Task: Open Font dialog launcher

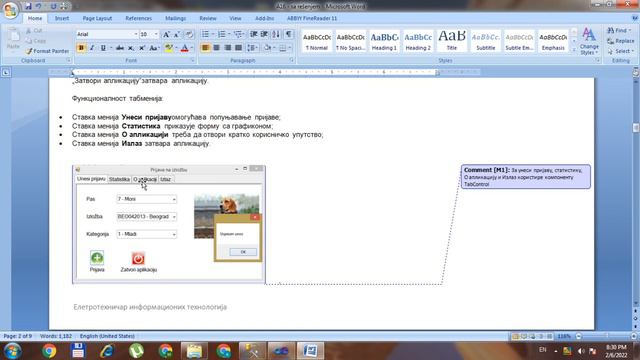Action: click(192, 60)
